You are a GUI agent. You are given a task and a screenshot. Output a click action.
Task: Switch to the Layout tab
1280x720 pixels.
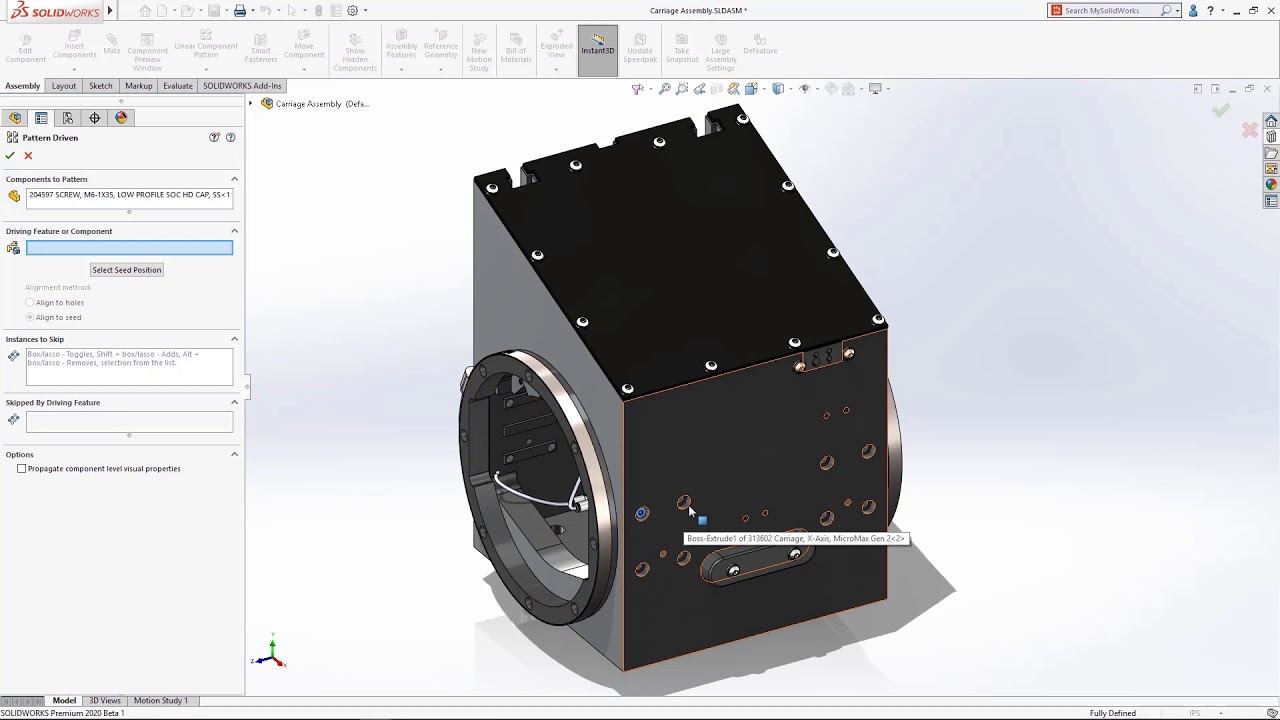click(x=64, y=86)
